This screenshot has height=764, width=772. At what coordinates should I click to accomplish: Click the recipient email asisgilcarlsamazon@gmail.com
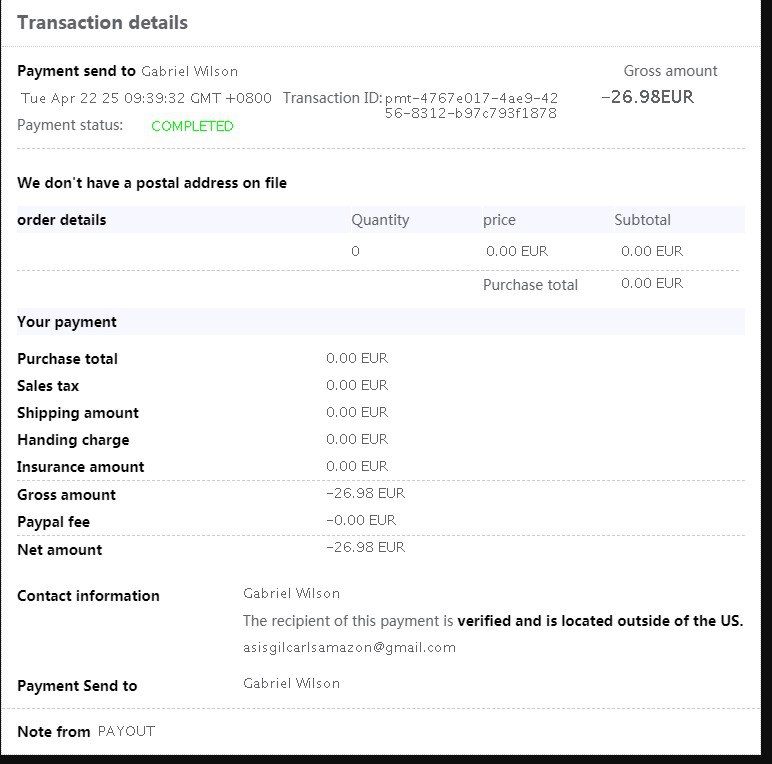[349, 647]
